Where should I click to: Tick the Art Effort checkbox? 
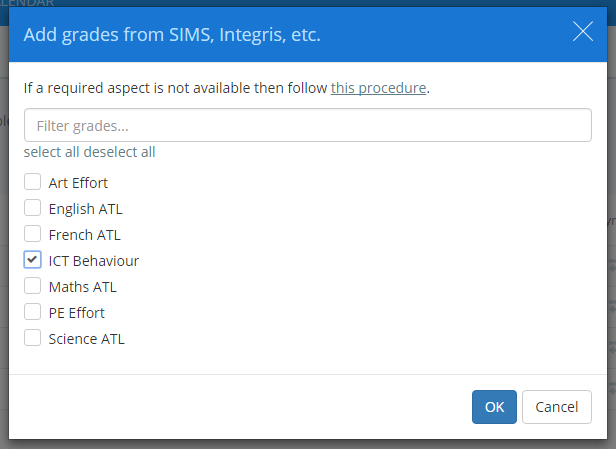pyautogui.click(x=32, y=182)
